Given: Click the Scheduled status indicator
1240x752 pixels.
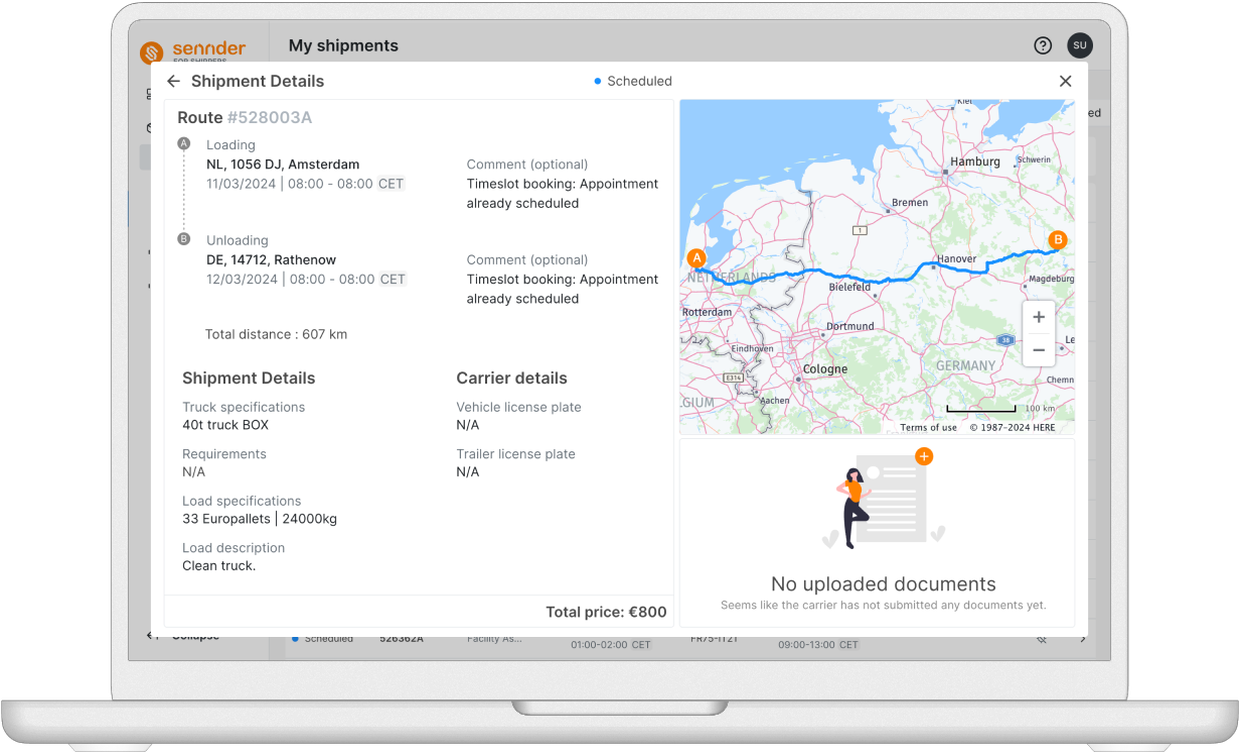Looking at the screenshot, I should 633,81.
